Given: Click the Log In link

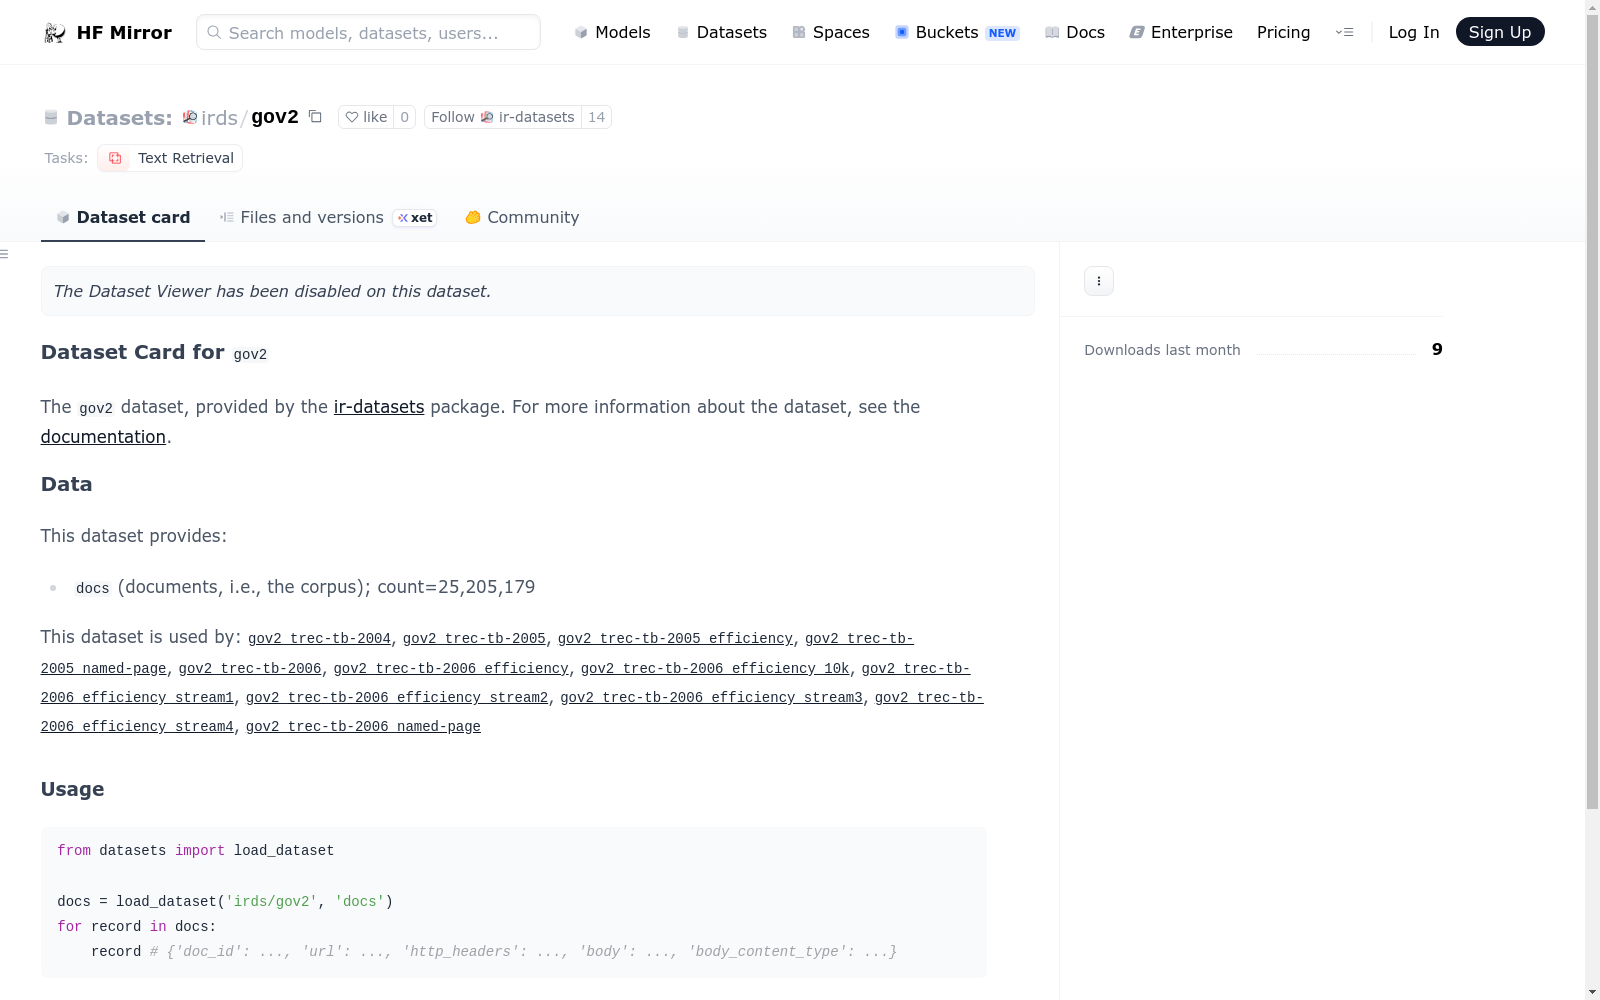Looking at the screenshot, I should pyautogui.click(x=1414, y=32).
